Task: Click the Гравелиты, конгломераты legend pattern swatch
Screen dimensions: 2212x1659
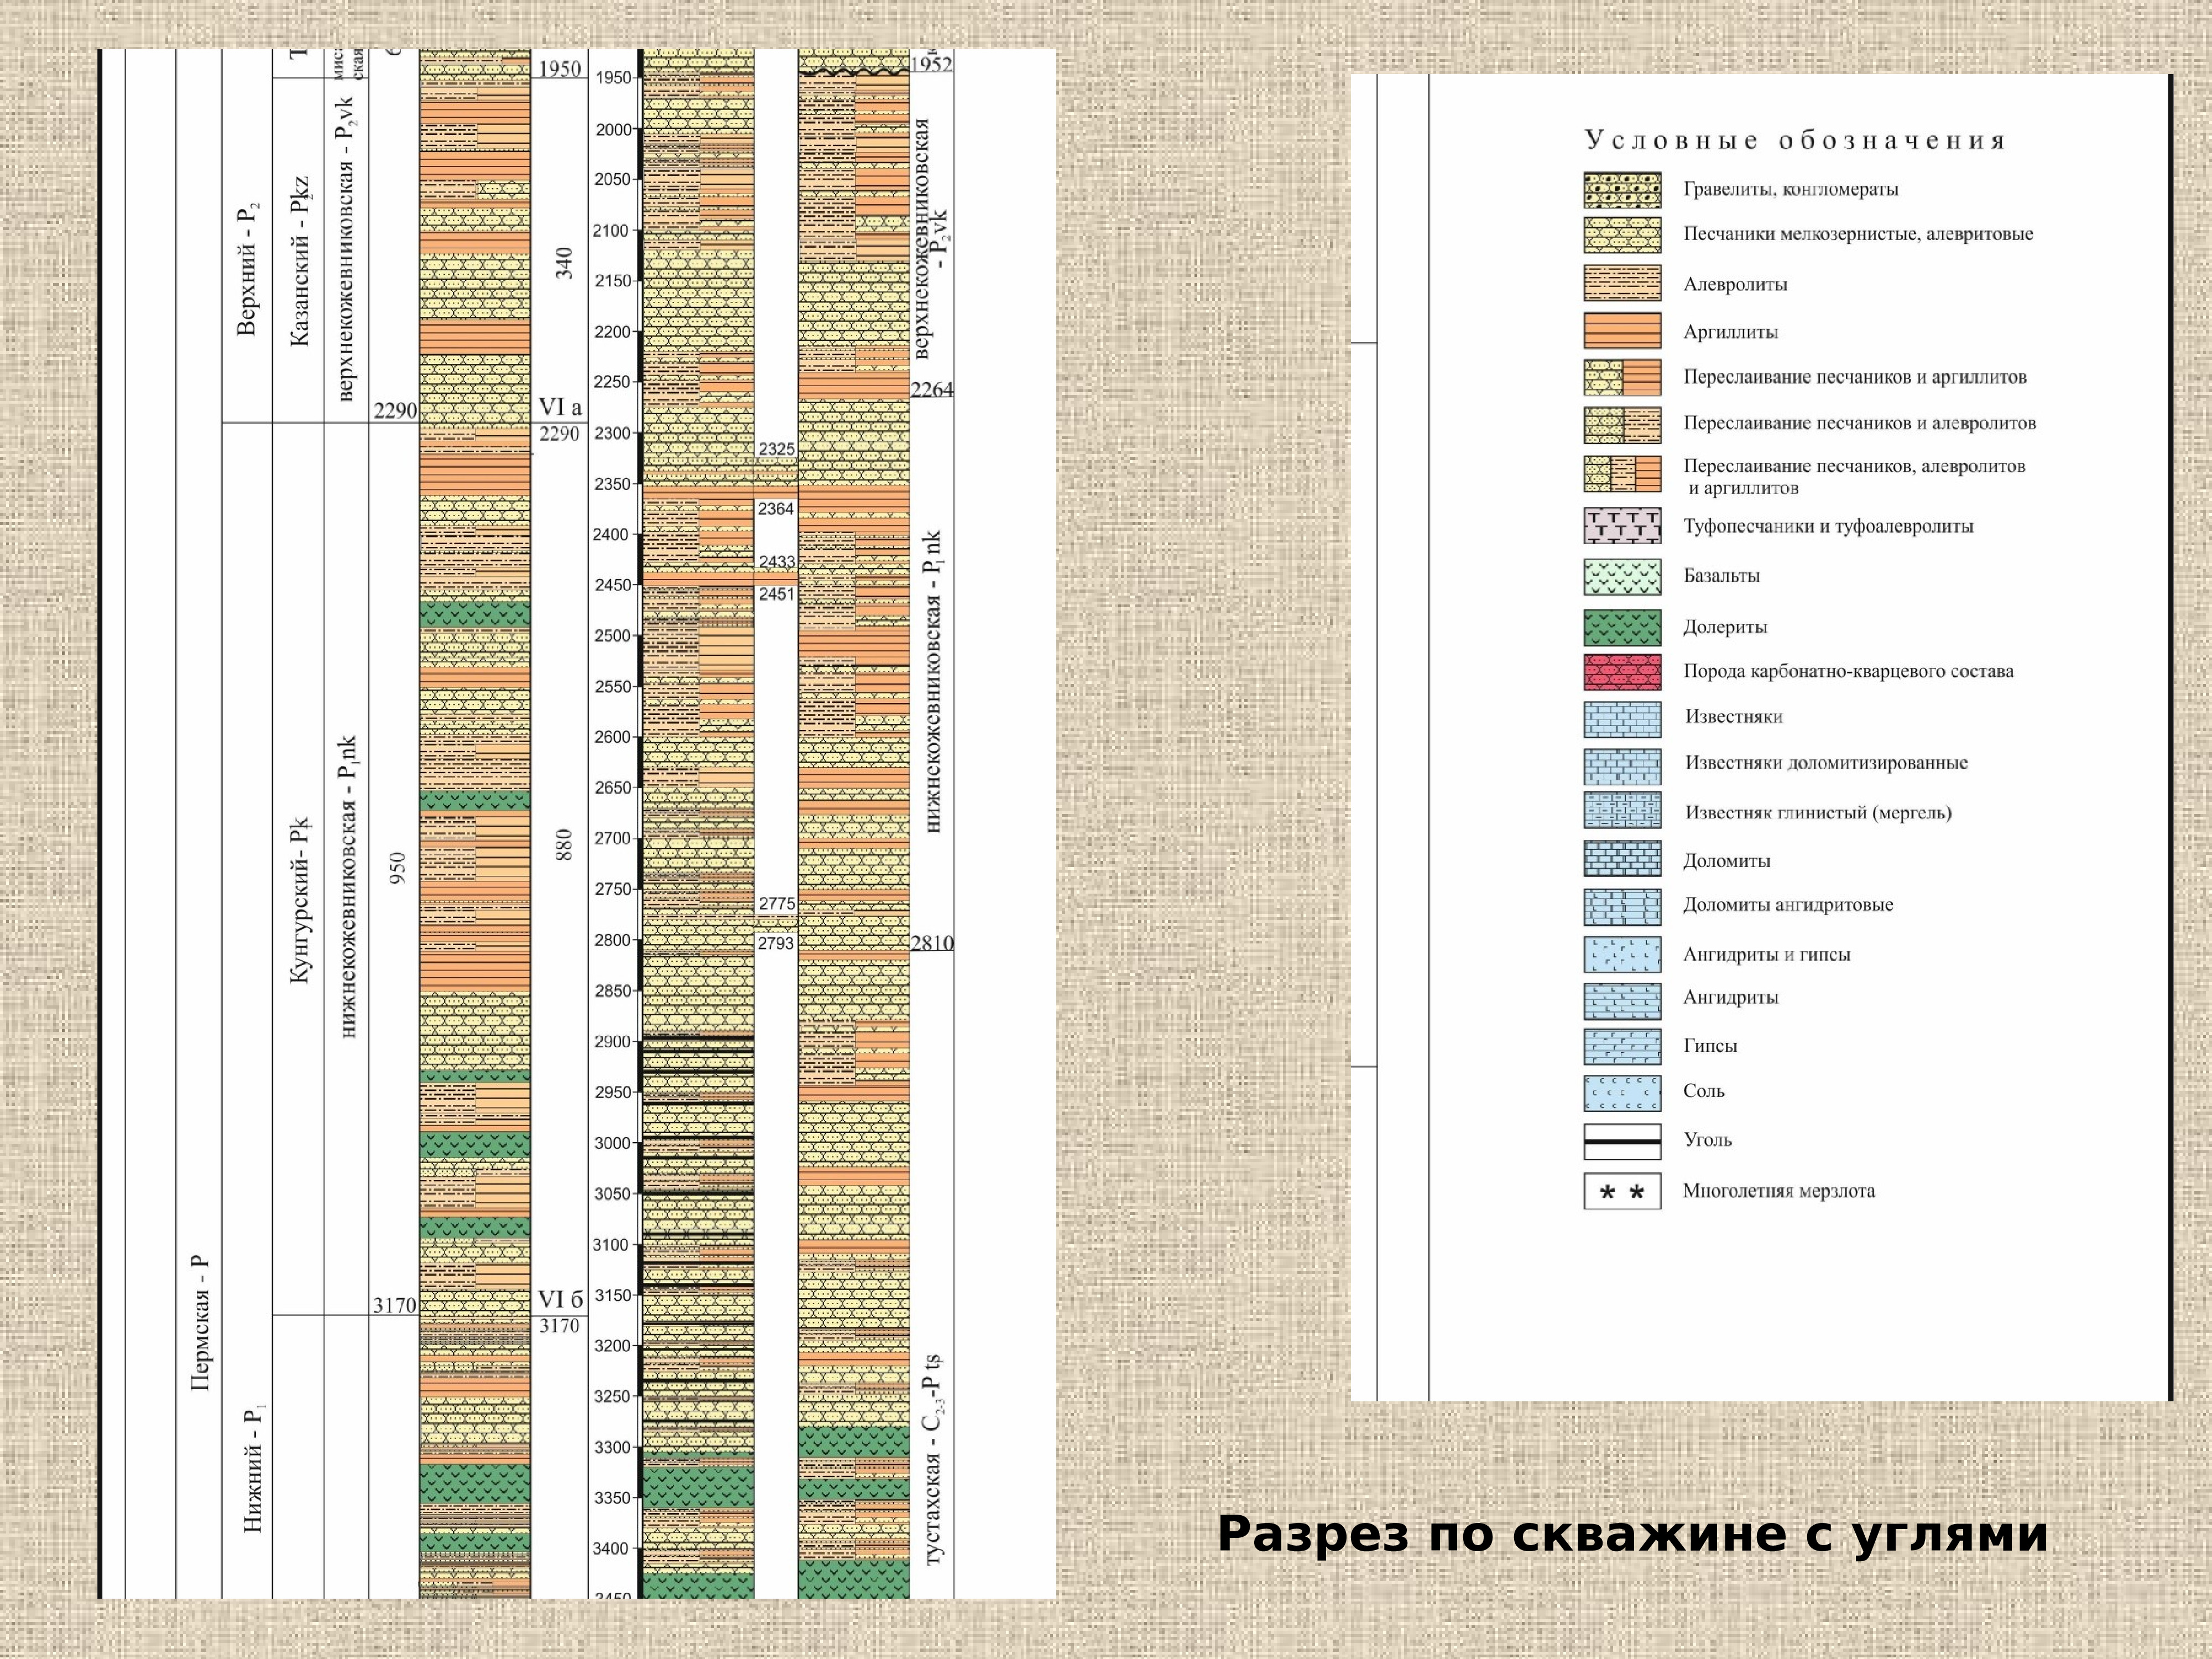Action: click(1622, 190)
